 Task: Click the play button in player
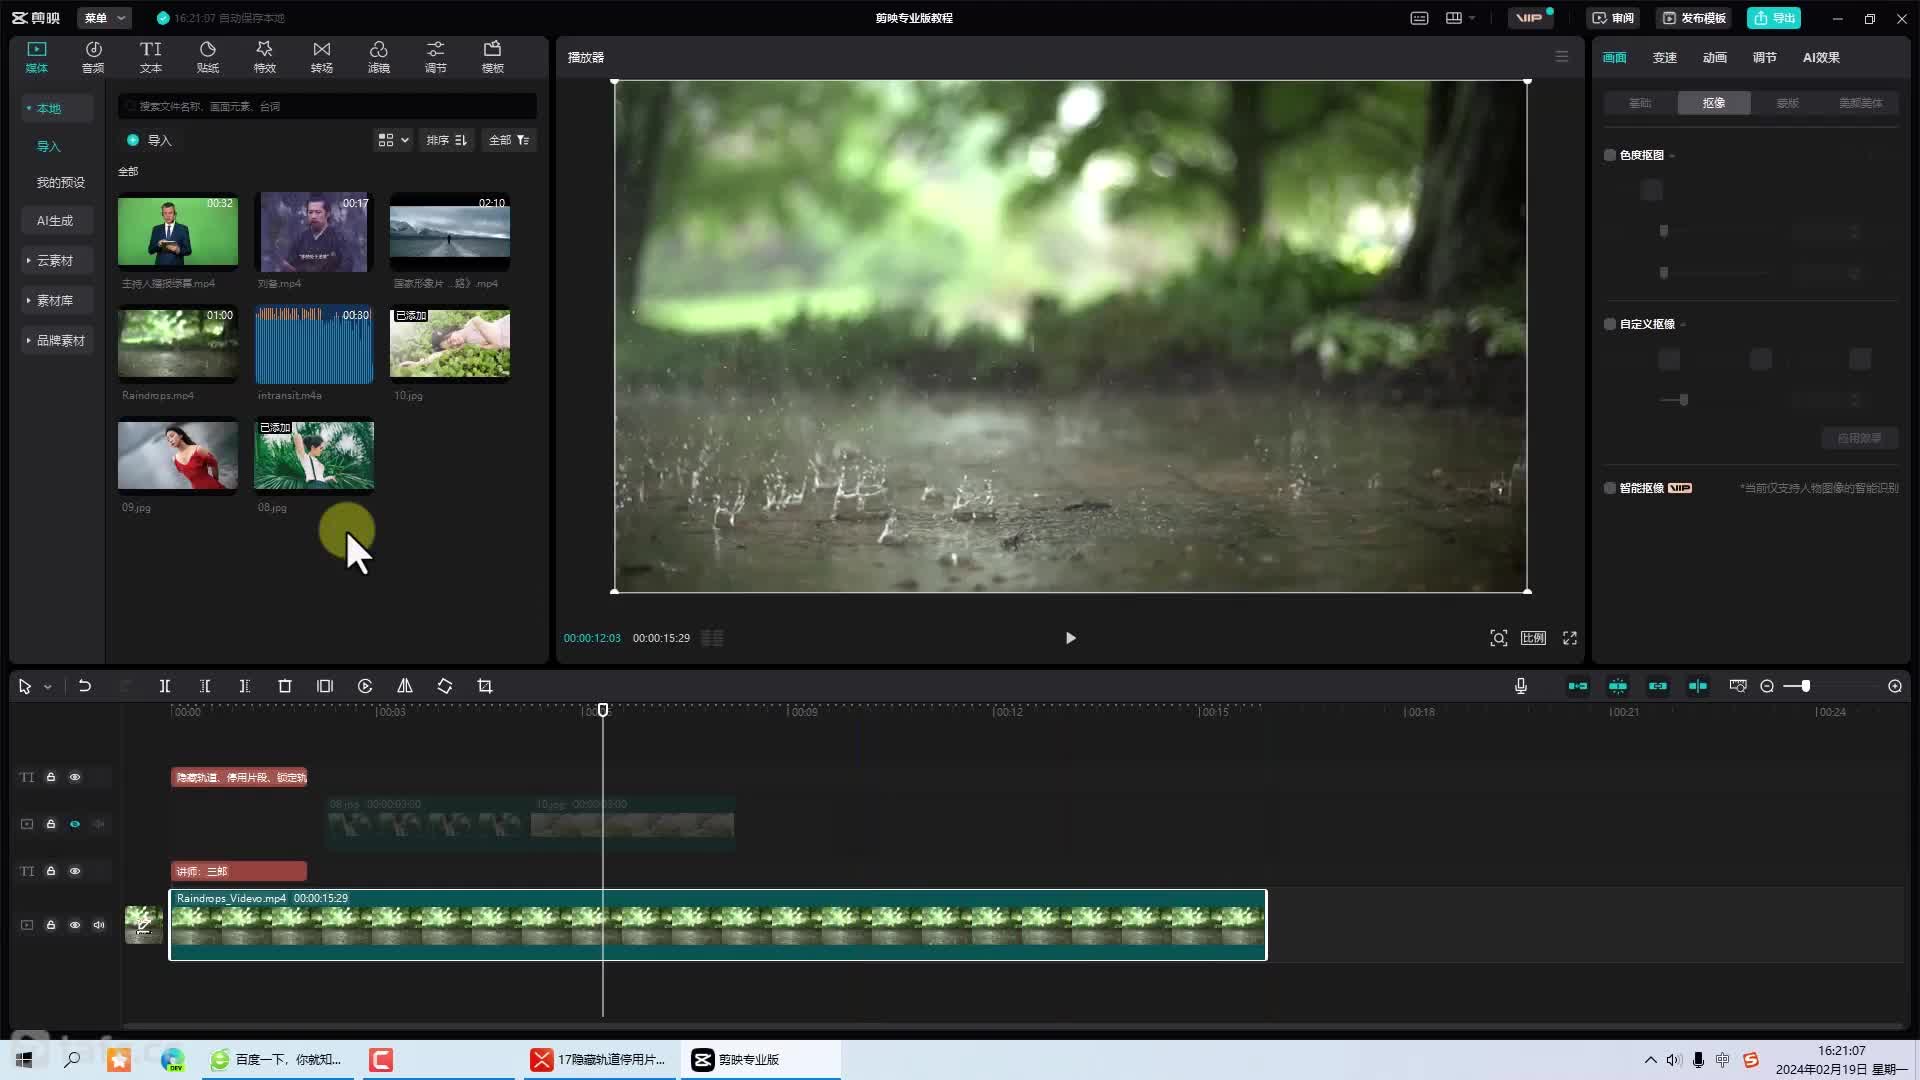pos(1070,638)
